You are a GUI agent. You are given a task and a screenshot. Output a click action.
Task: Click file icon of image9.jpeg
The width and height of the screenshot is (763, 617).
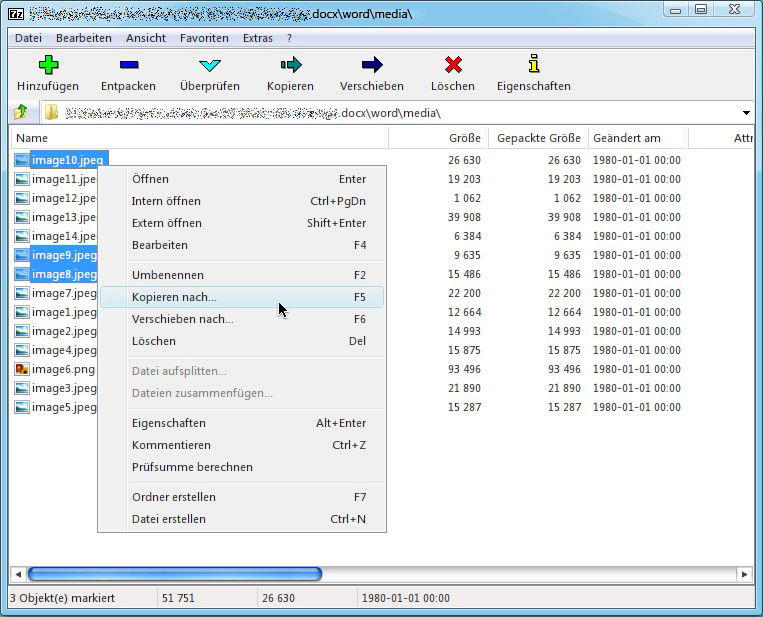tap(21, 255)
